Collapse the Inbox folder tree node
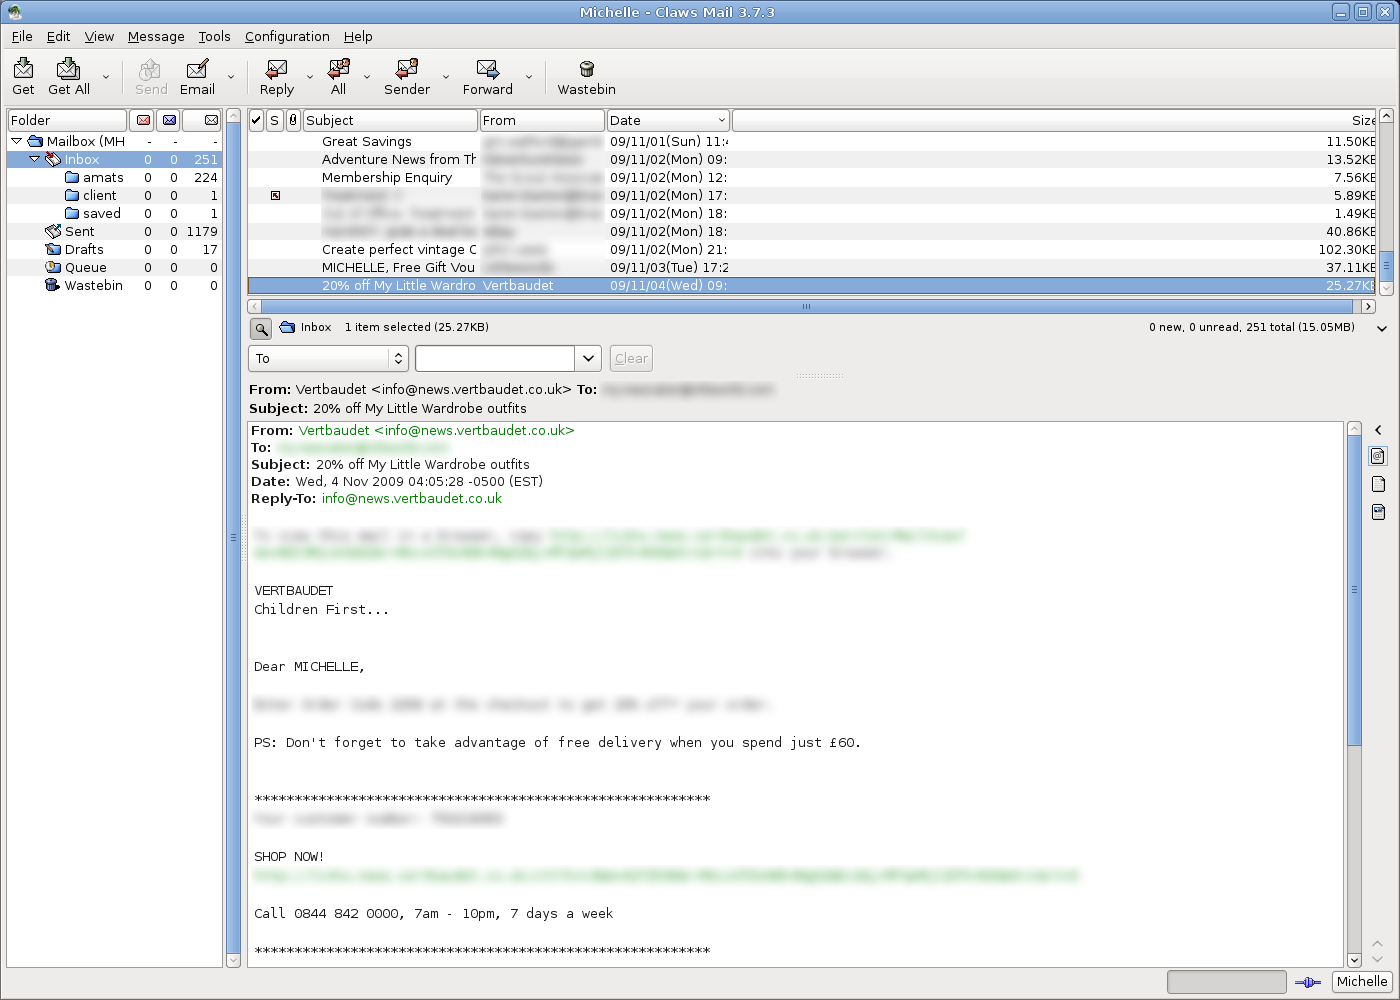 [34, 159]
